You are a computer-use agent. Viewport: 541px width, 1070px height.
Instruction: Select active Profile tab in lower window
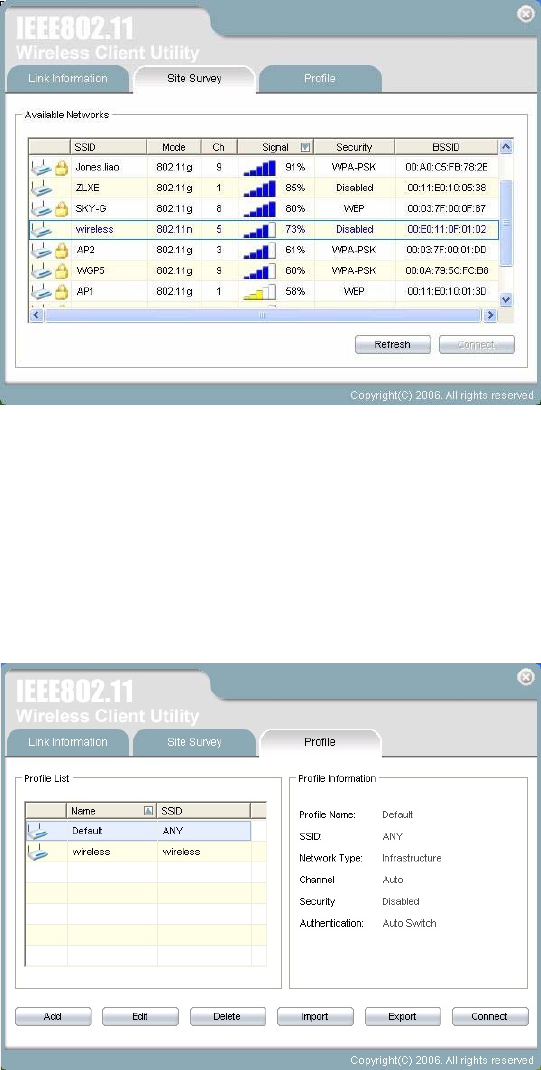(319, 742)
